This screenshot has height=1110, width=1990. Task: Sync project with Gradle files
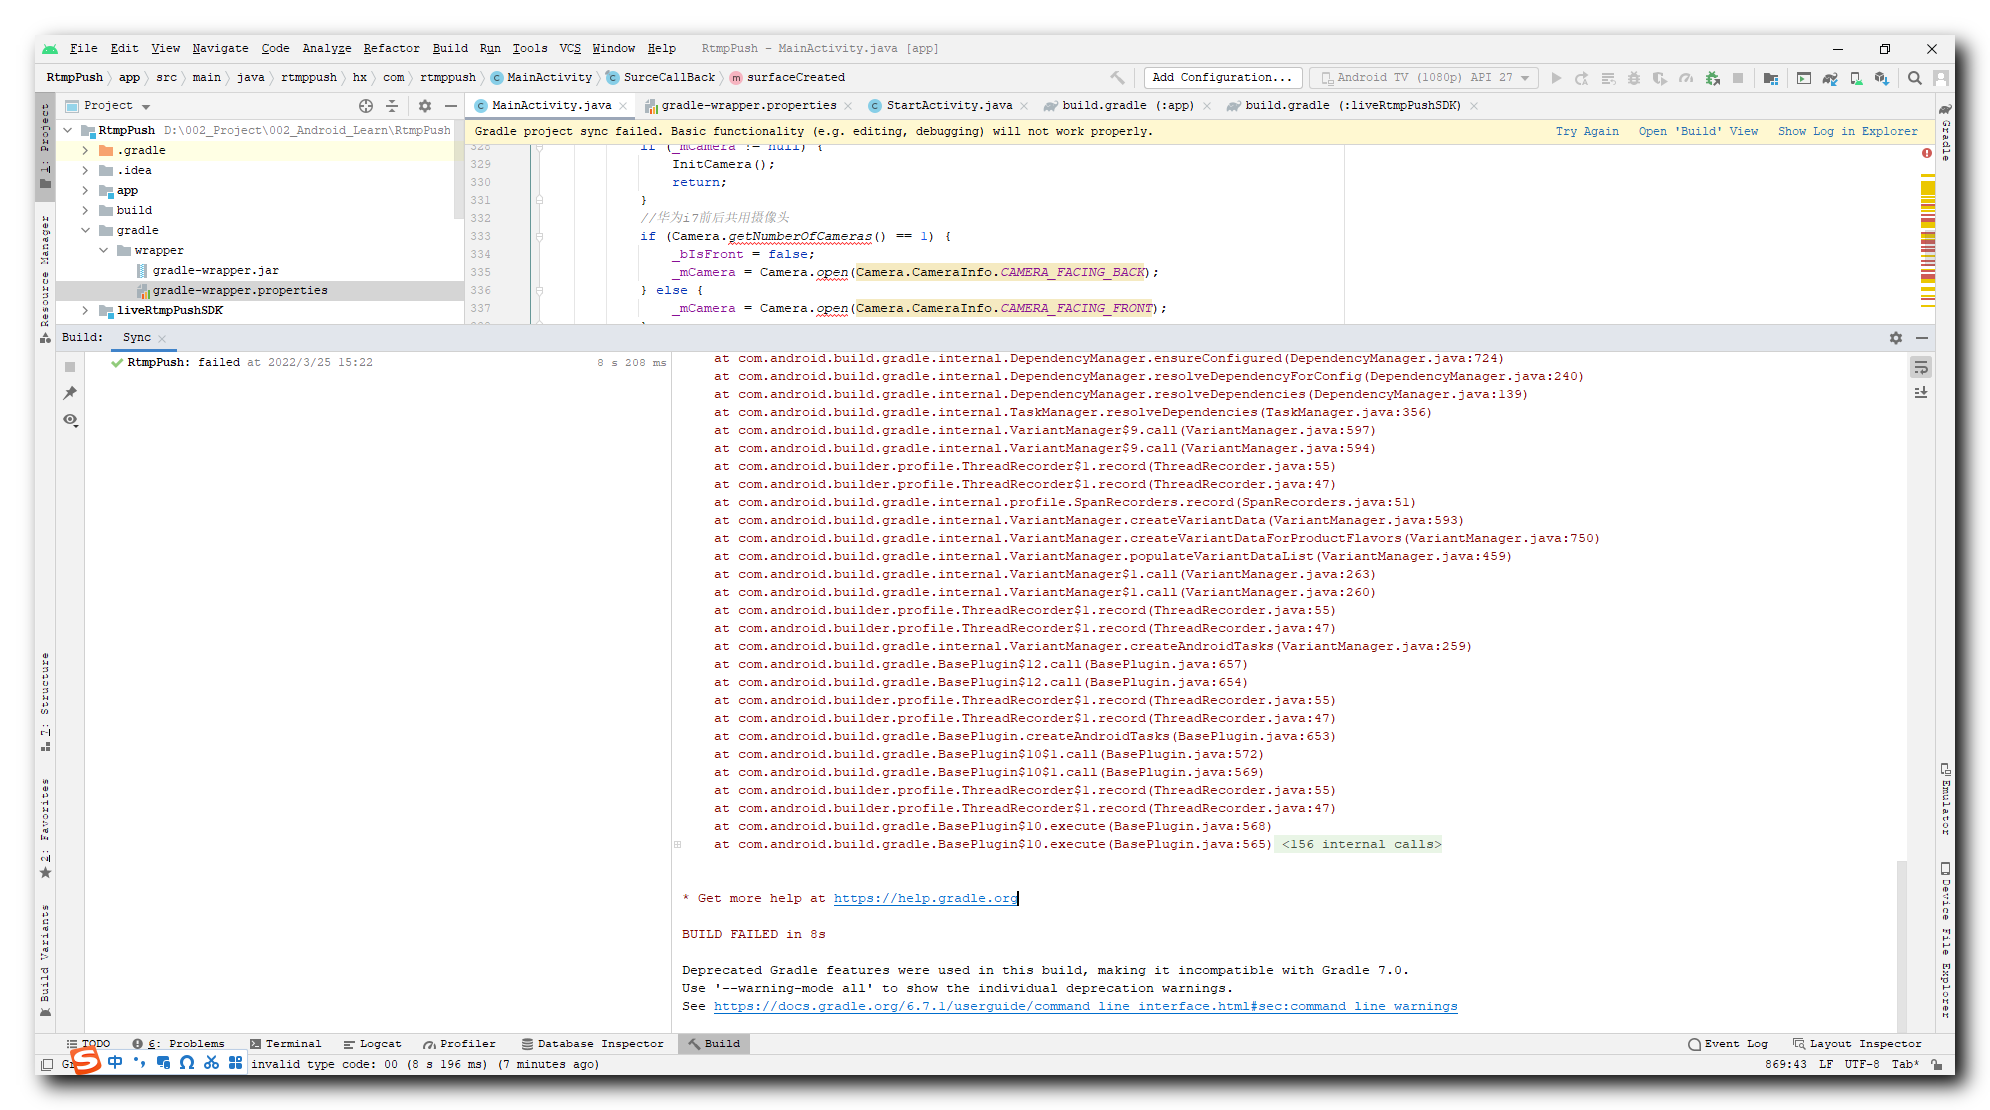[1830, 77]
